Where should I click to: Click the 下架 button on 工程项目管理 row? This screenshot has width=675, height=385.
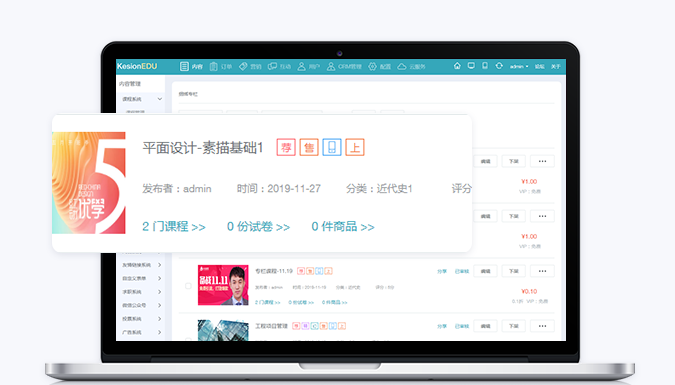(514, 326)
